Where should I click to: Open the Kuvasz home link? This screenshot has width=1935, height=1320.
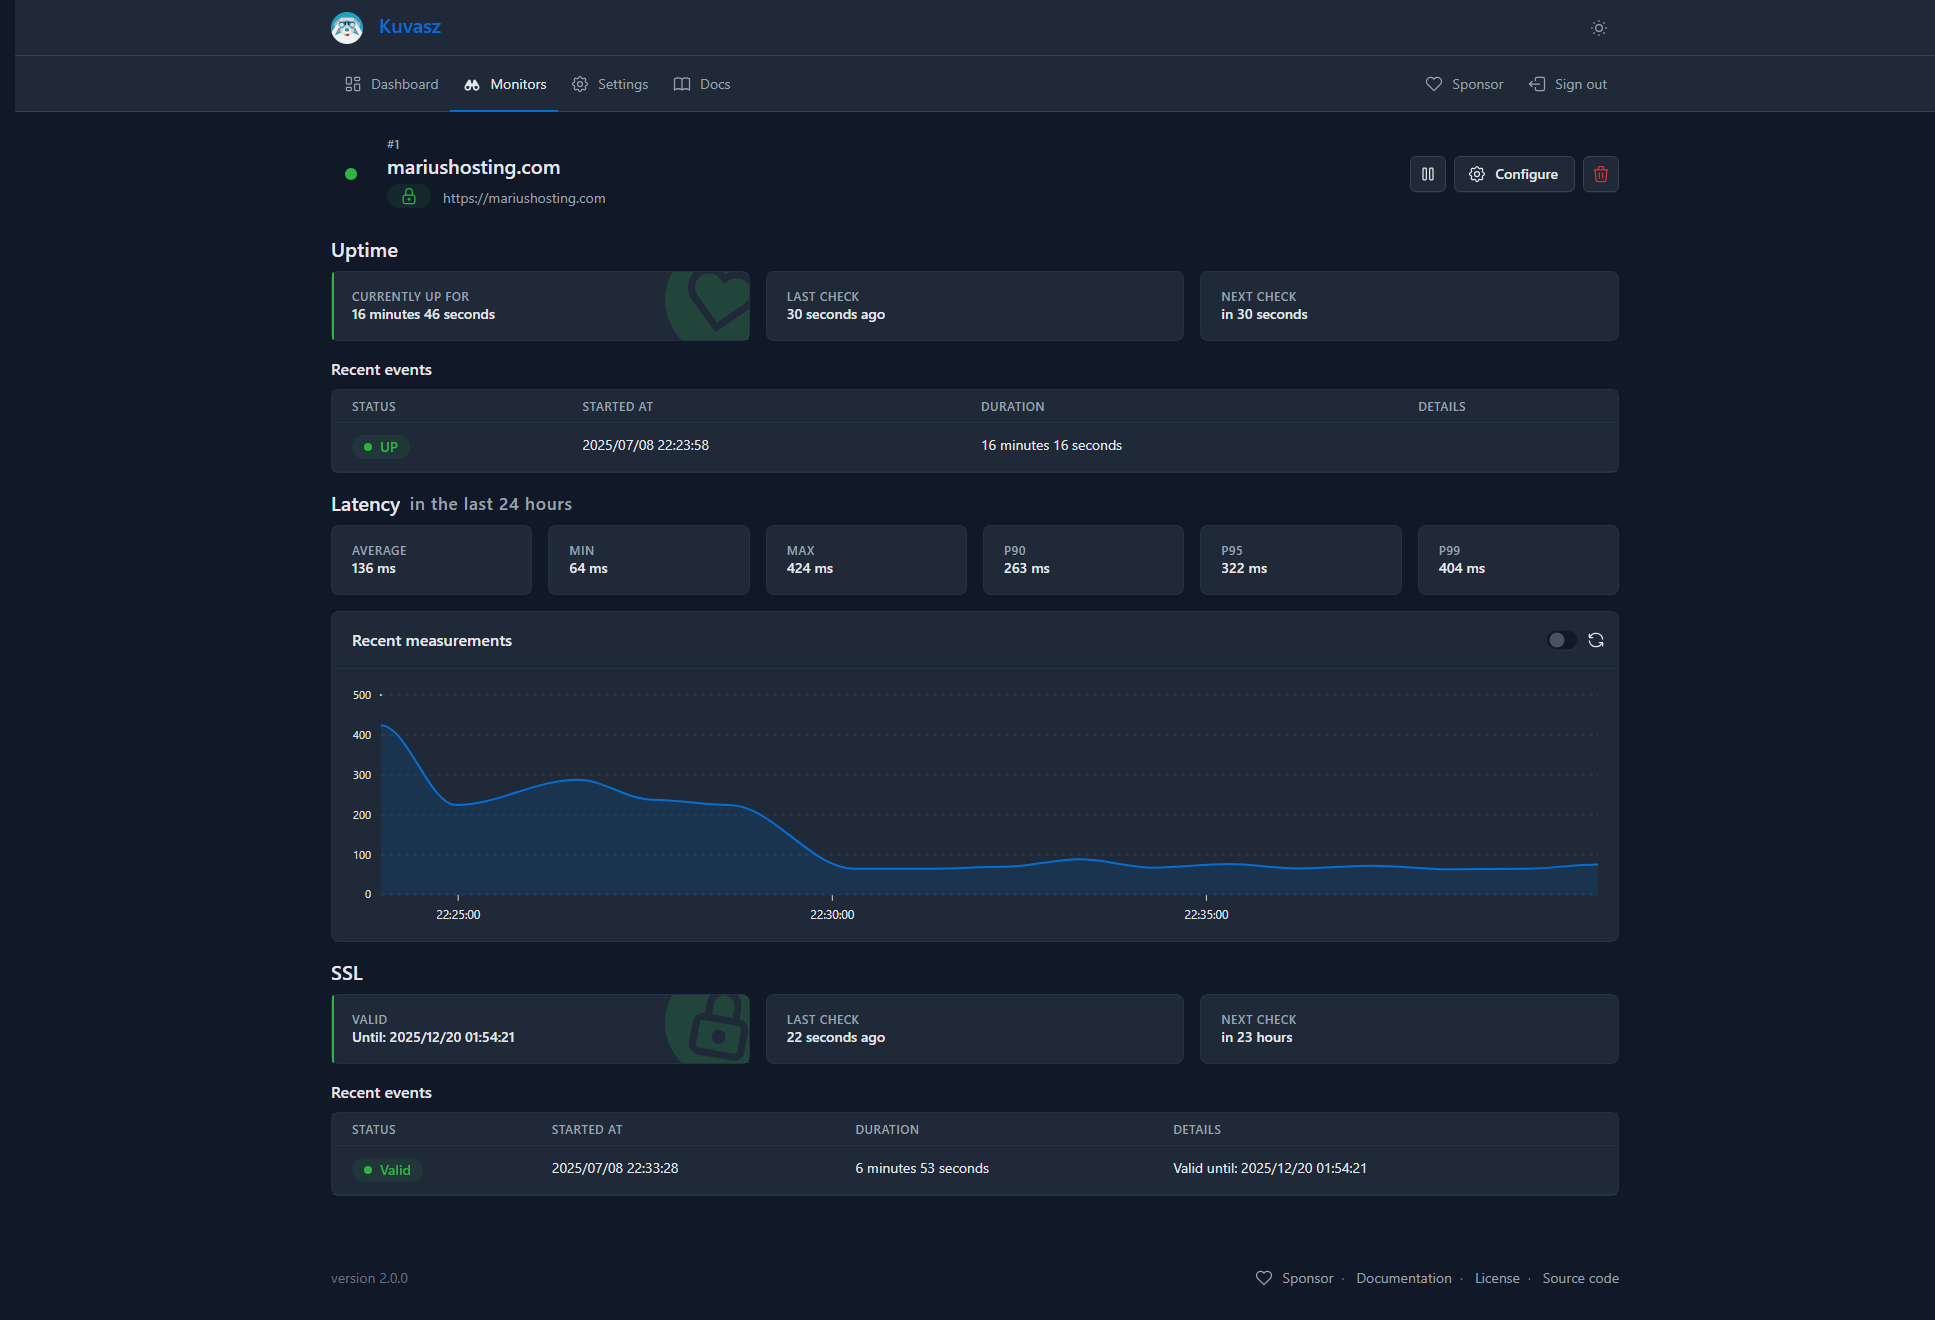coord(409,27)
